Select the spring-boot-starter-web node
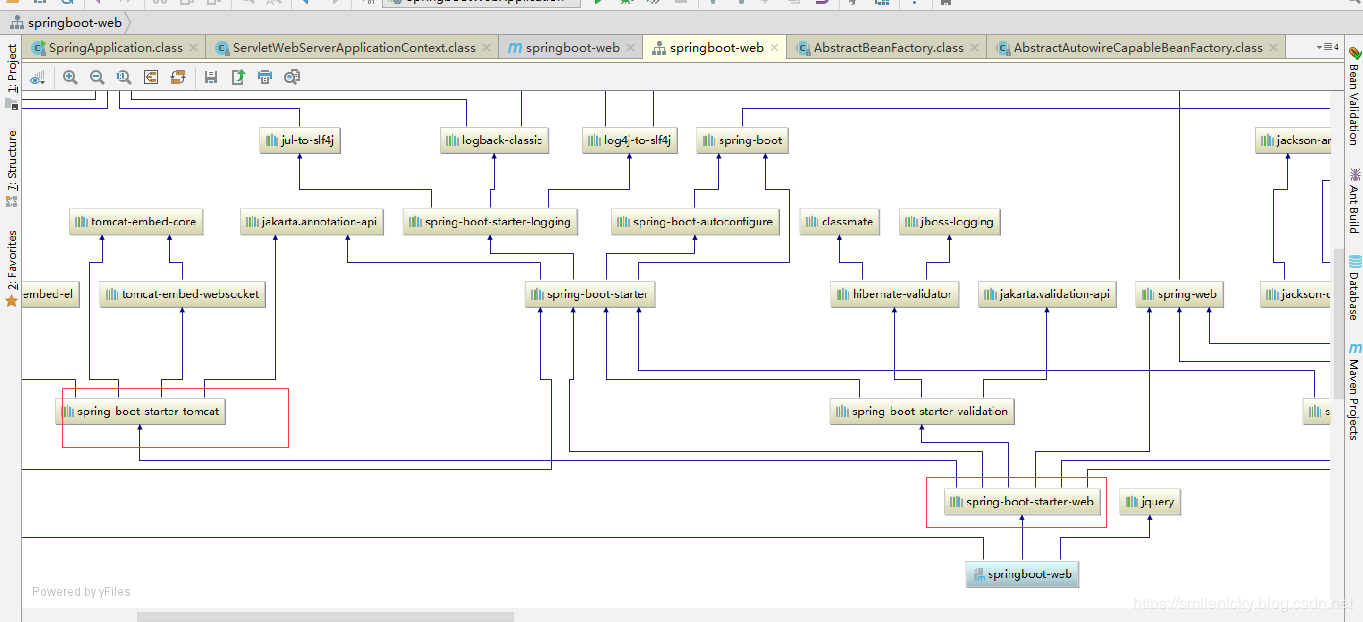Viewport: 1363px width, 622px height. click(x=1022, y=502)
